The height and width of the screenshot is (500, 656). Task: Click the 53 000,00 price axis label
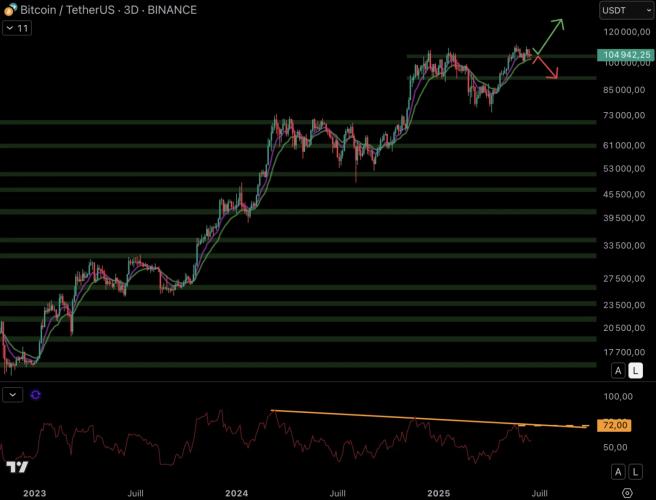pos(624,169)
